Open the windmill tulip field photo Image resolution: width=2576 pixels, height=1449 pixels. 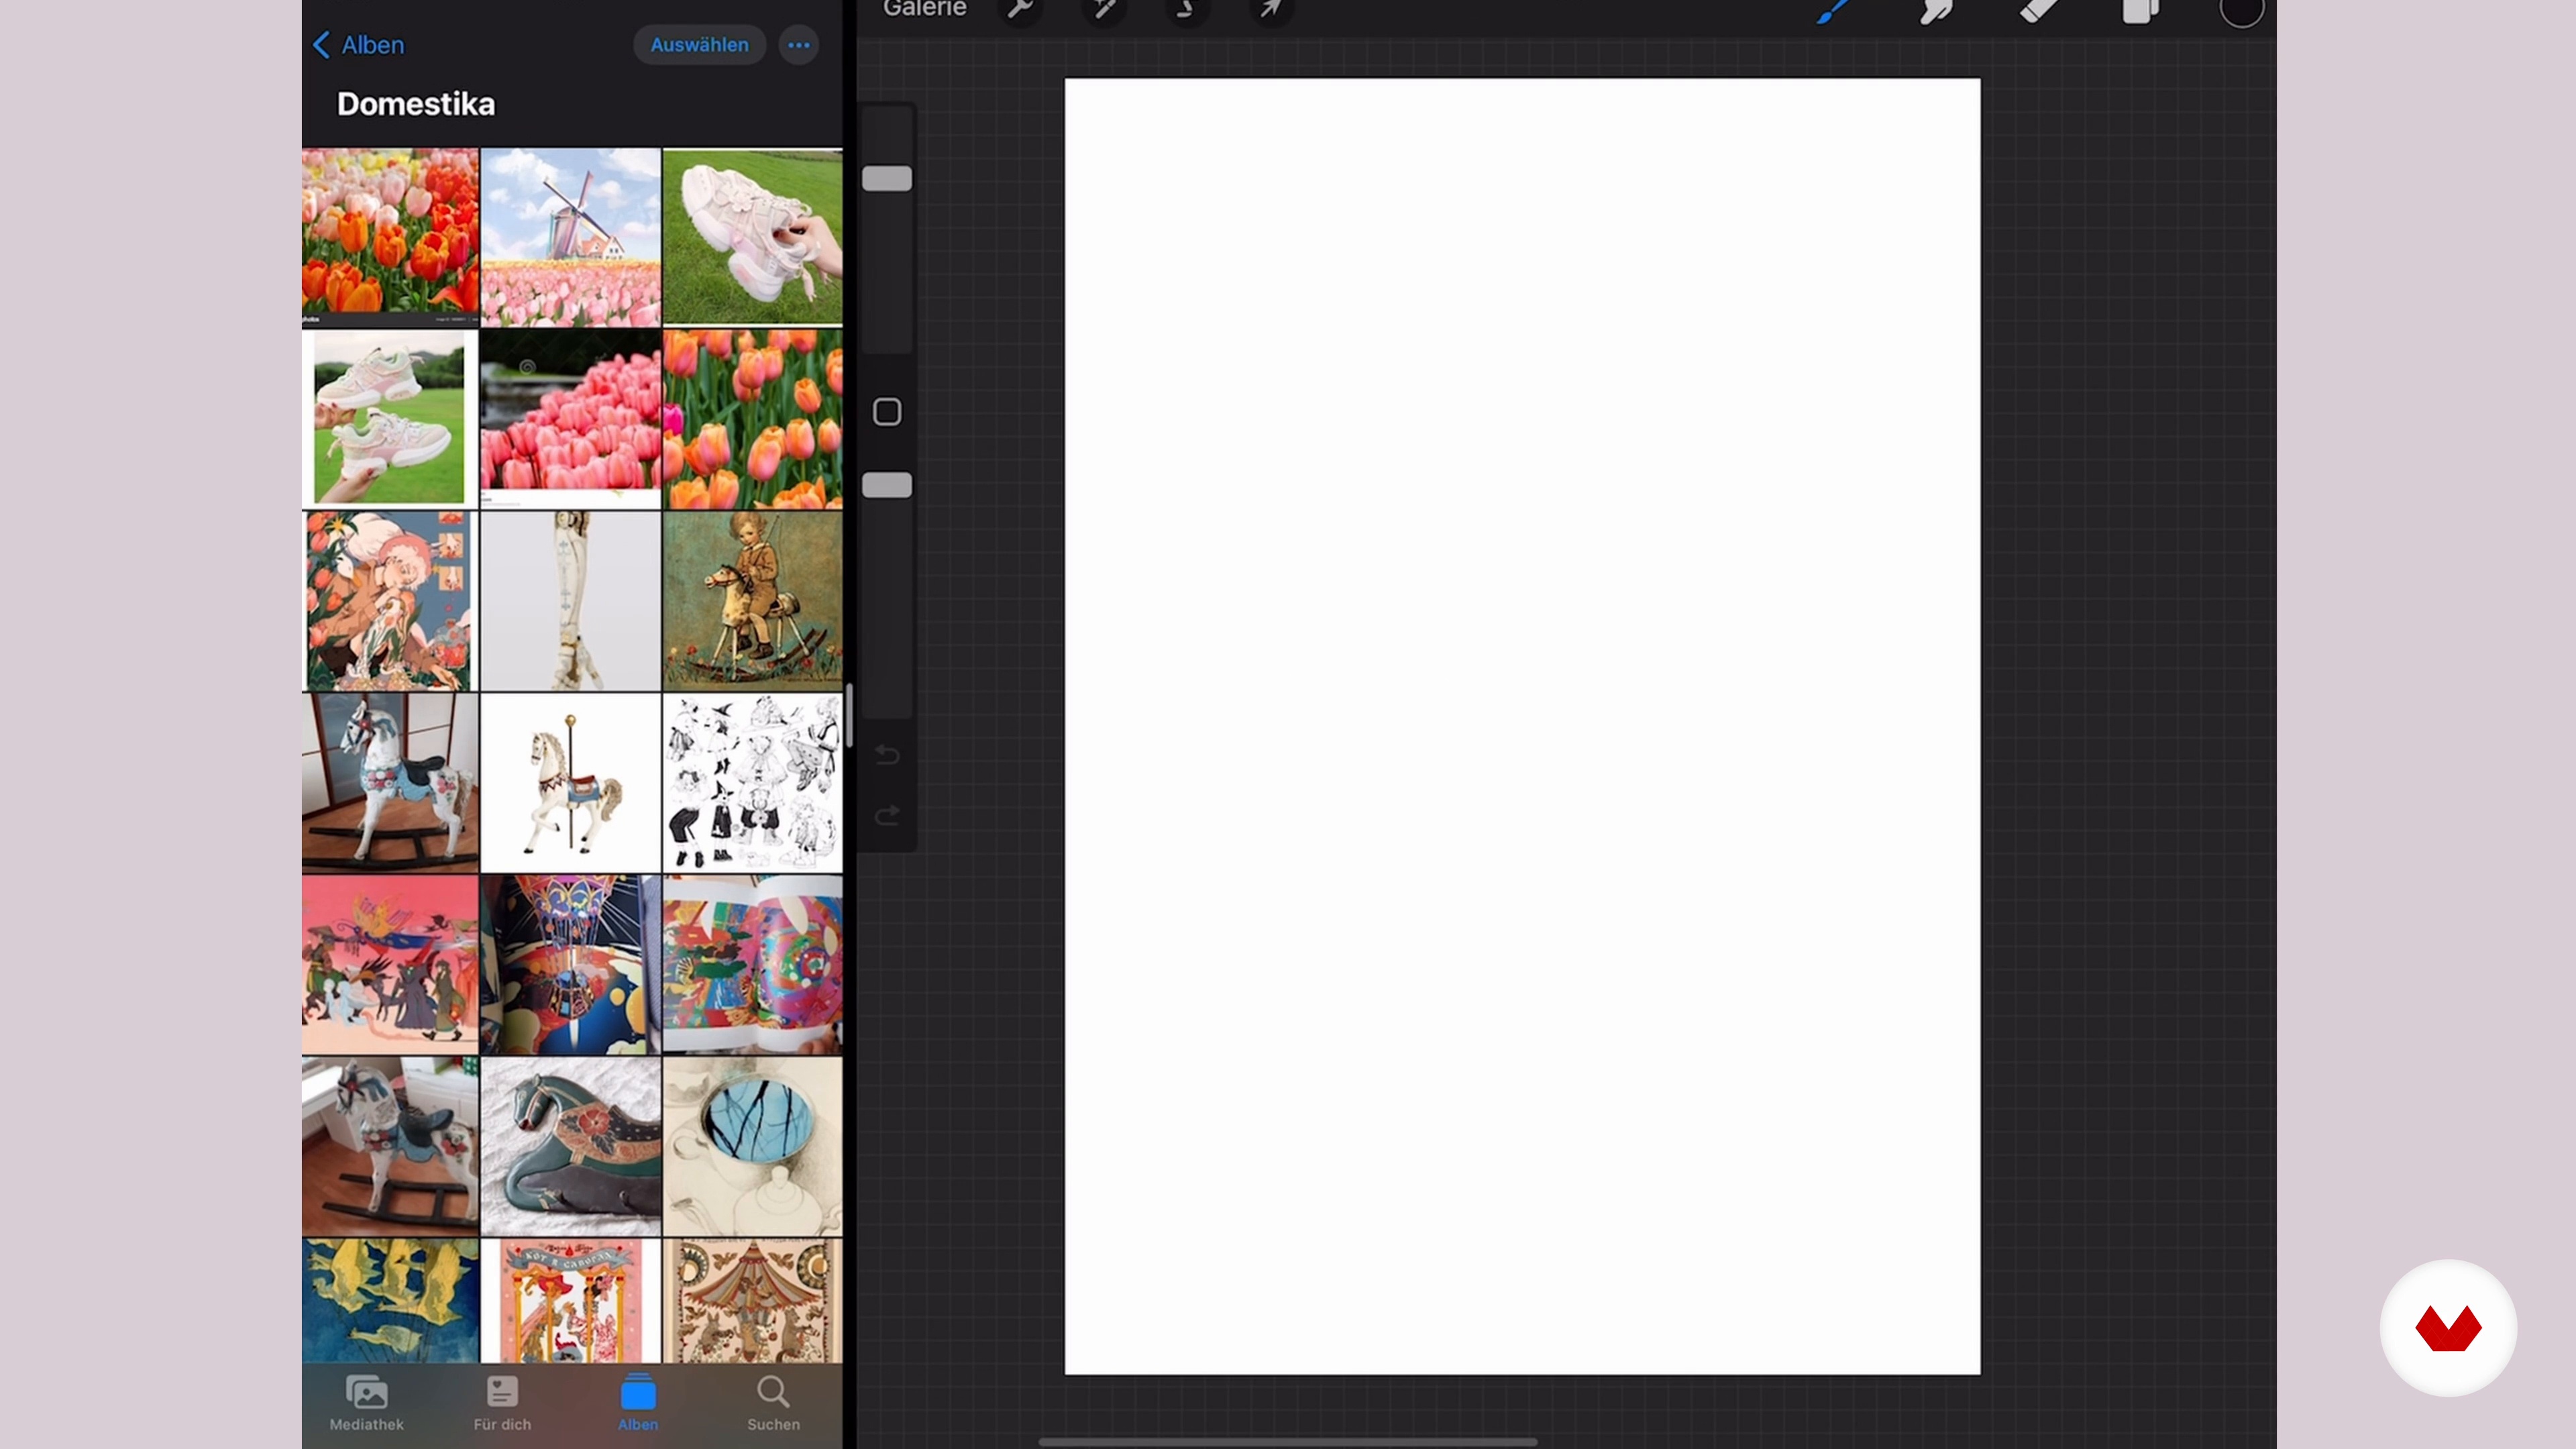click(570, 237)
